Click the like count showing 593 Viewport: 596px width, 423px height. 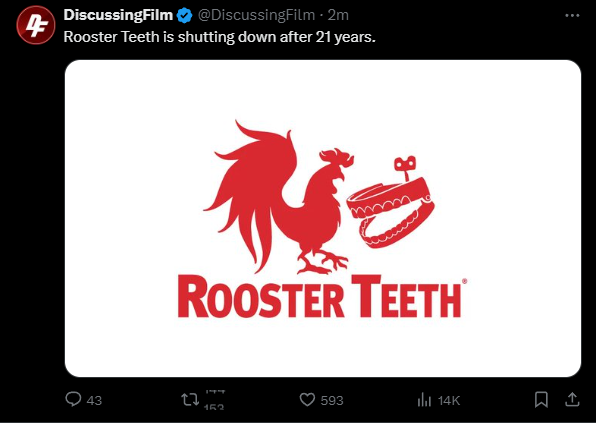coord(332,401)
